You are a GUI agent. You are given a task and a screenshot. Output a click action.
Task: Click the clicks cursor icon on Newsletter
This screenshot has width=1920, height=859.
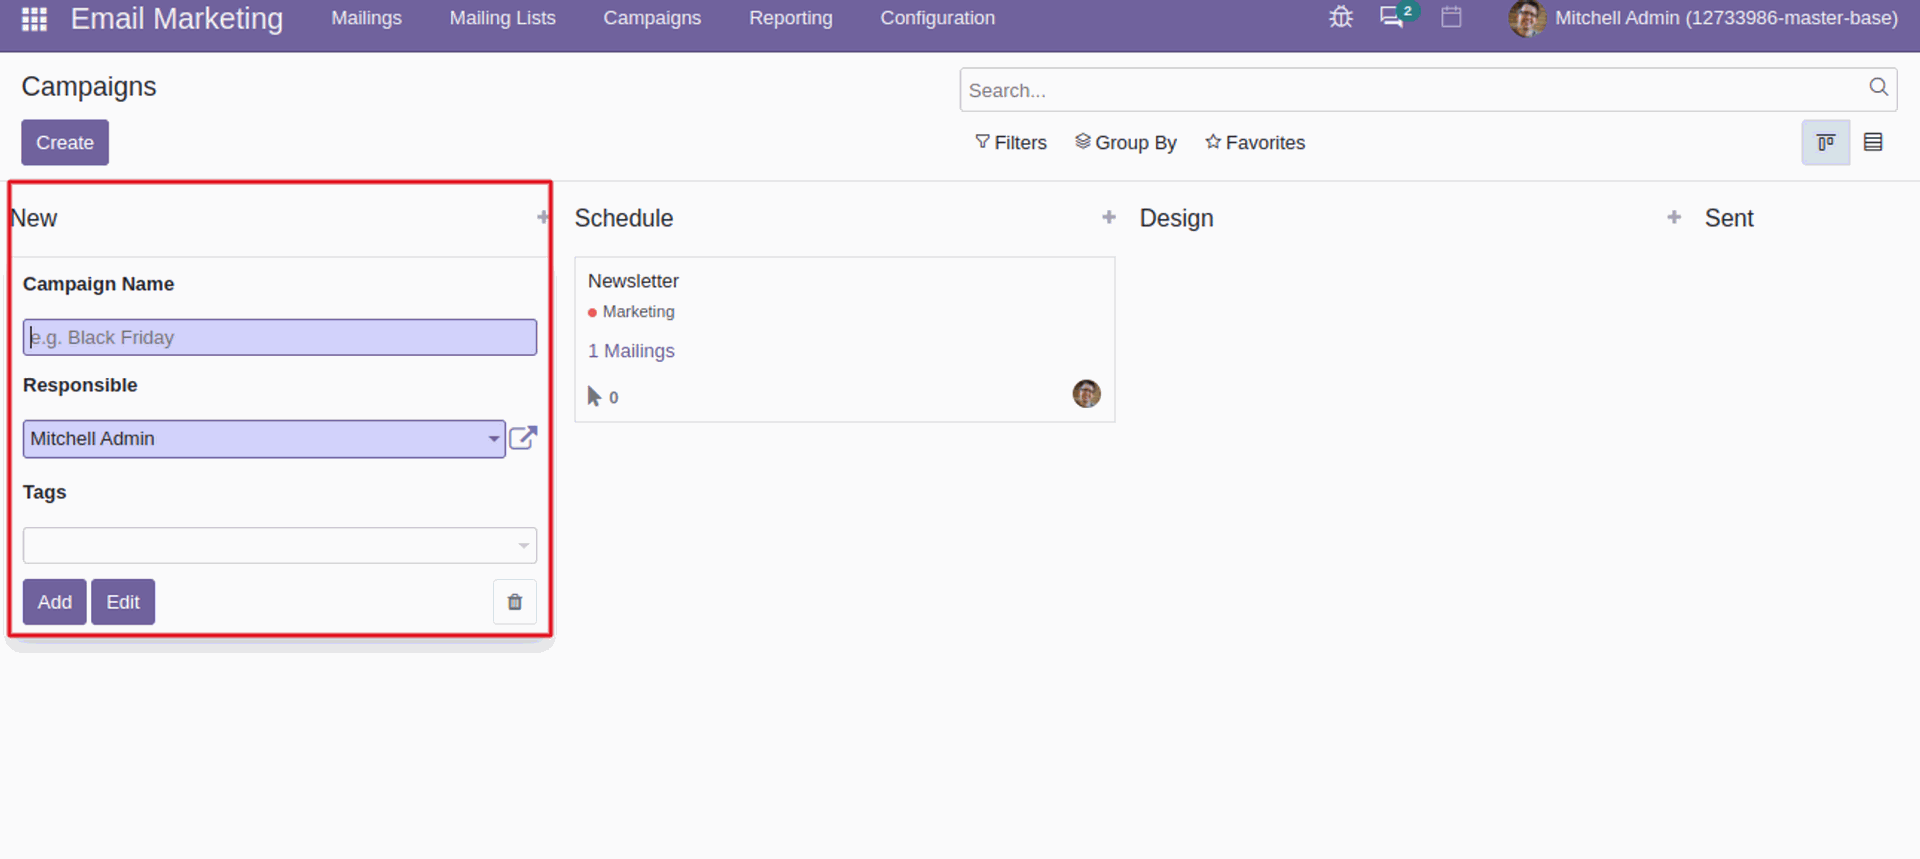594,397
